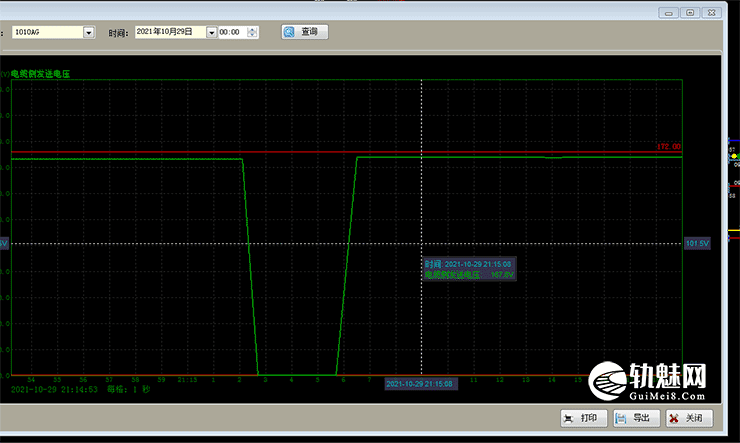
Task: Click the tooltip showing 167.8V reading
Action: tap(469, 269)
